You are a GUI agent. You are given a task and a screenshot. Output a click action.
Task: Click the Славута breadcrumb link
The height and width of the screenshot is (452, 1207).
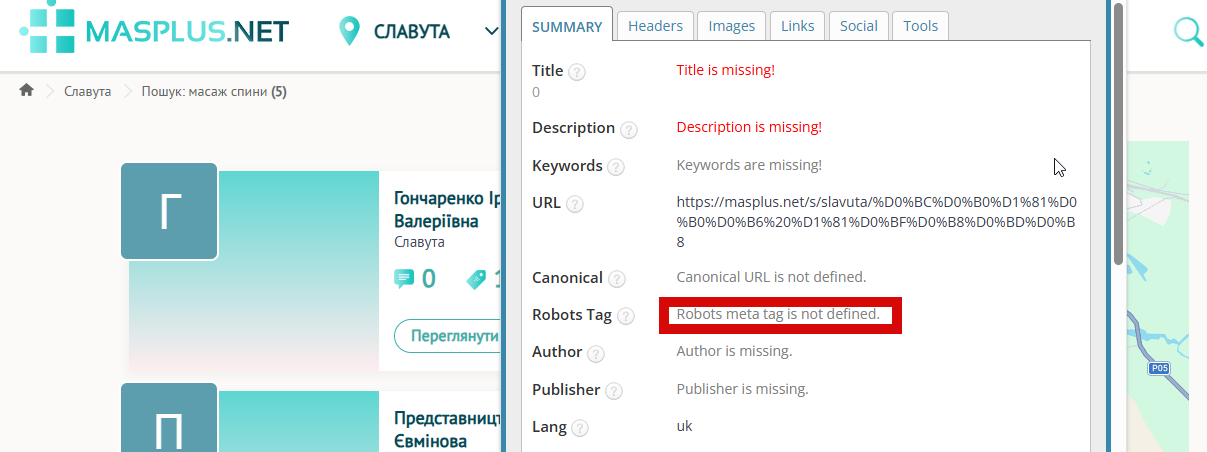pyautogui.click(x=88, y=92)
